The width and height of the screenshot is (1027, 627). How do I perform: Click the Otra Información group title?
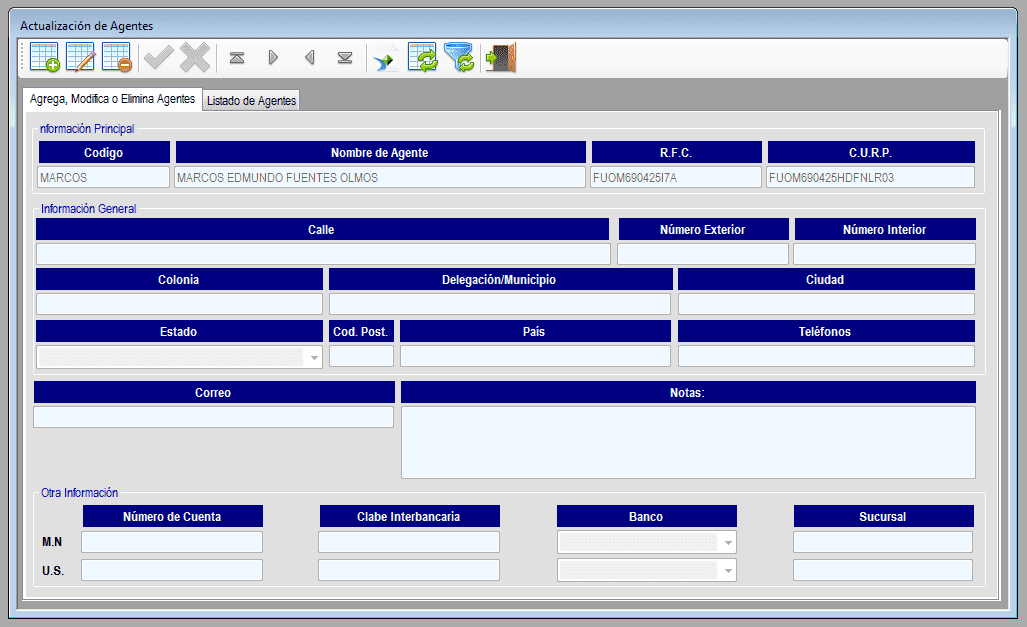coord(79,493)
